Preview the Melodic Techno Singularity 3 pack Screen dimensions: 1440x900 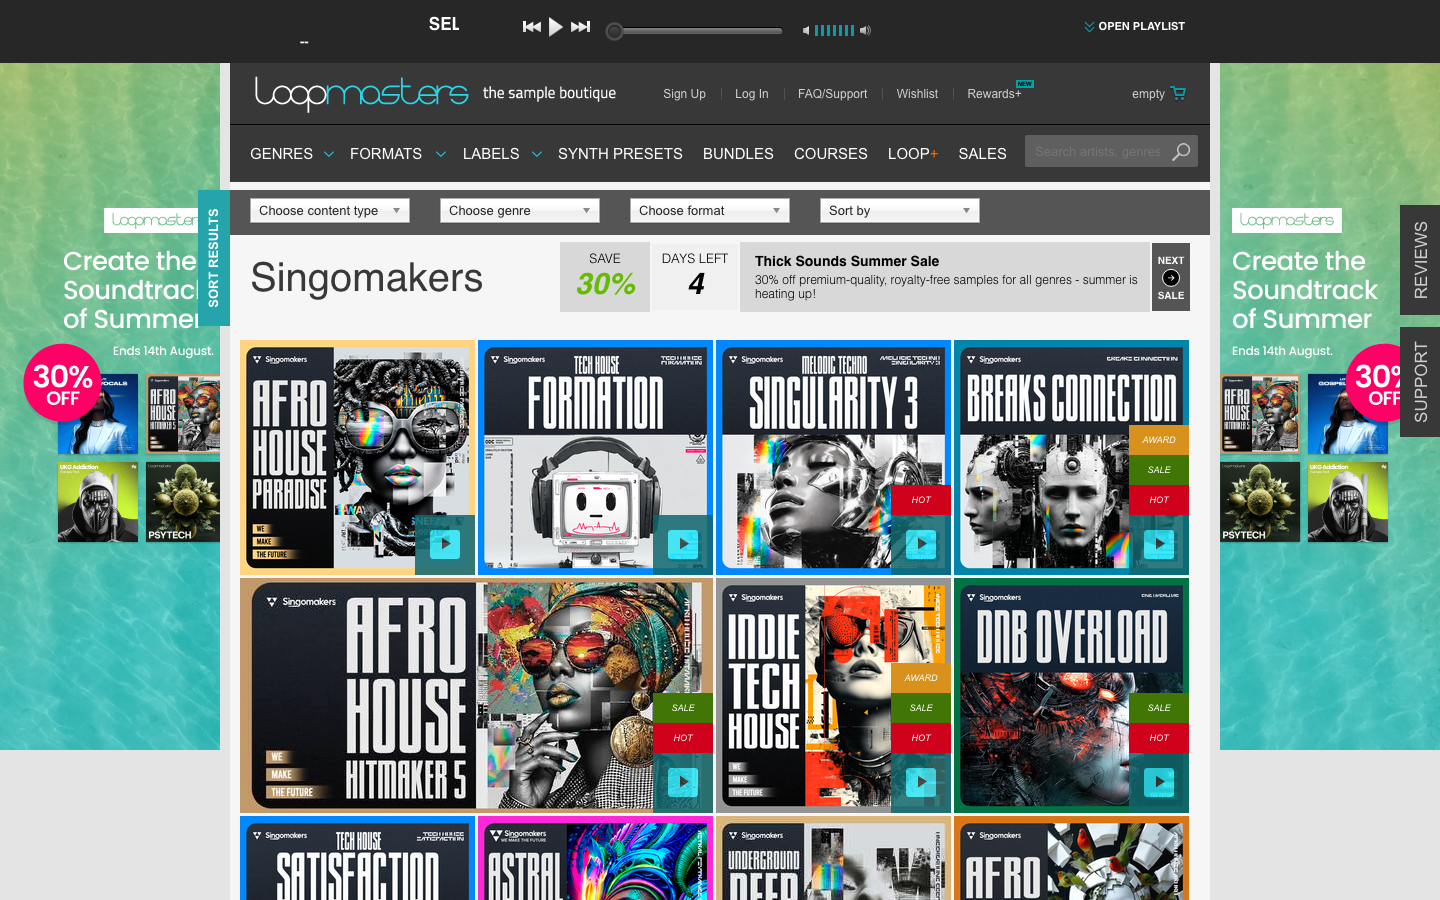(920, 544)
